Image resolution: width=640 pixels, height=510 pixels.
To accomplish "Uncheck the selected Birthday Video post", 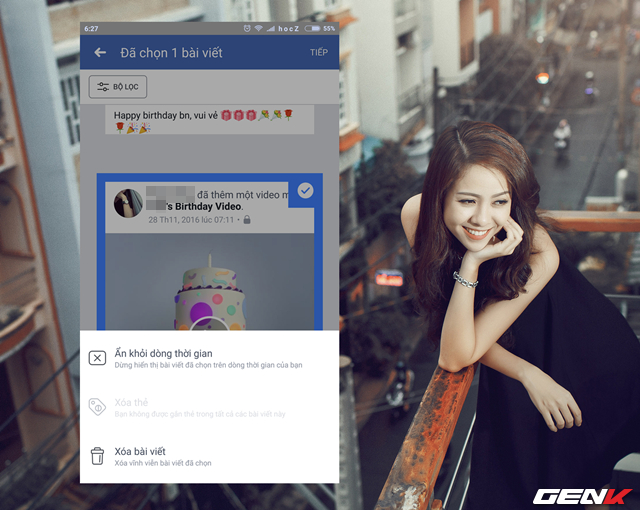I will tap(305, 191).
